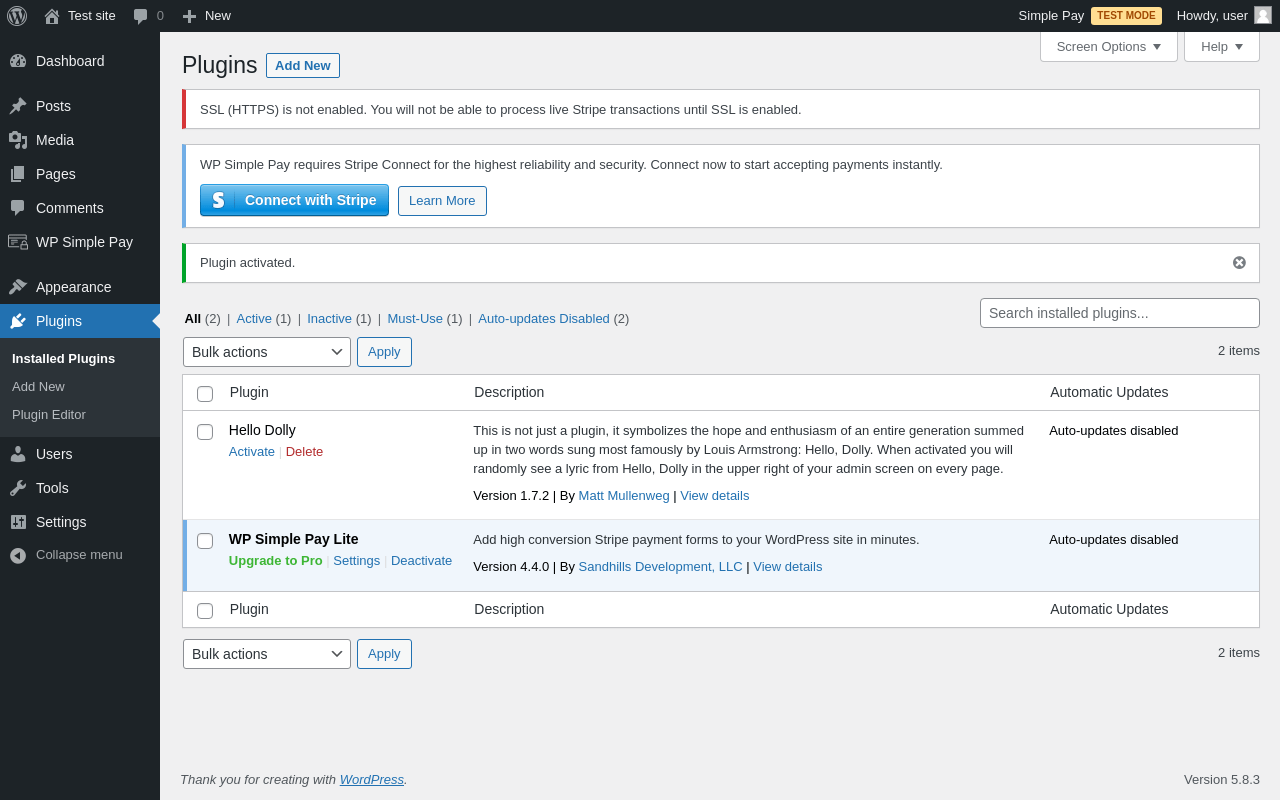Click the user avatar in admin bar

pyautogui.click(x=1263, y=15)
